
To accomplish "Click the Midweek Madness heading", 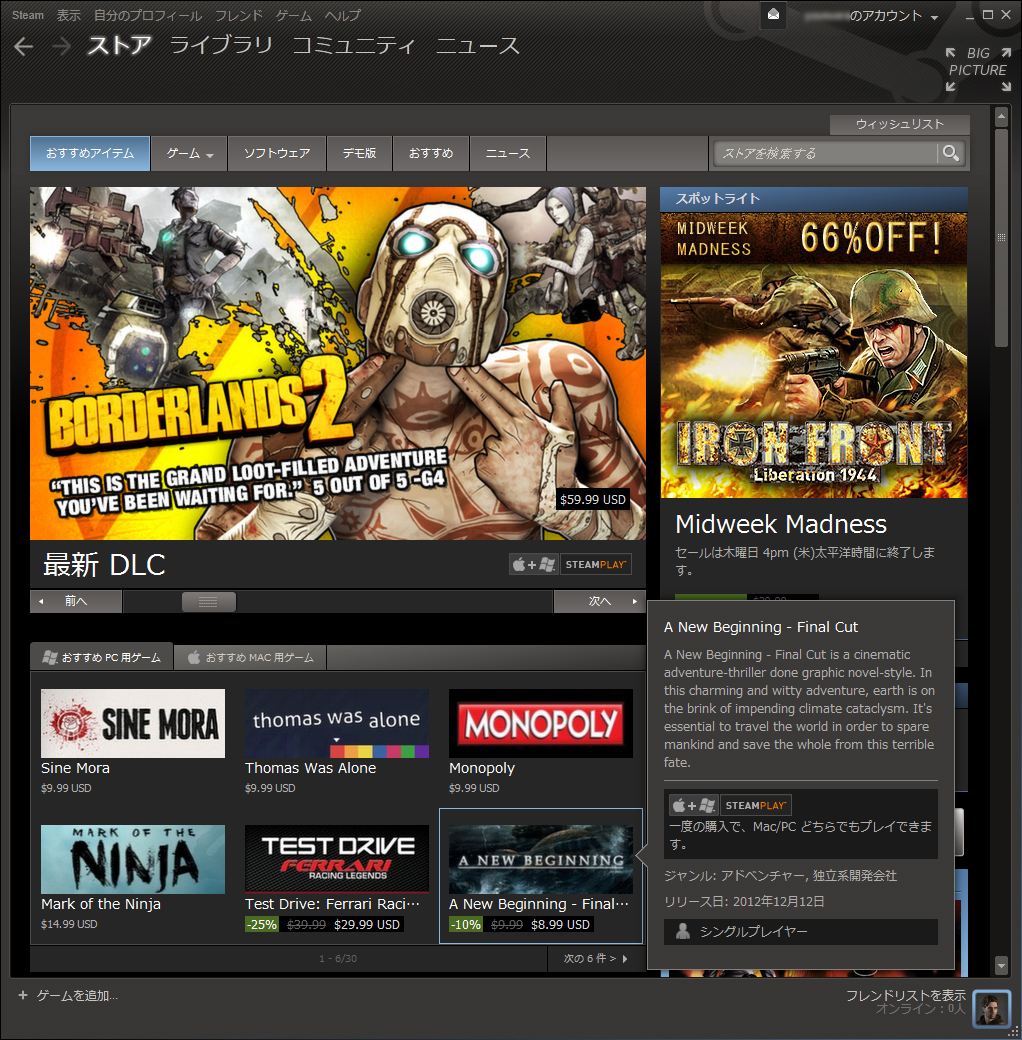I will pyautogui.click(x=781, y=524).
